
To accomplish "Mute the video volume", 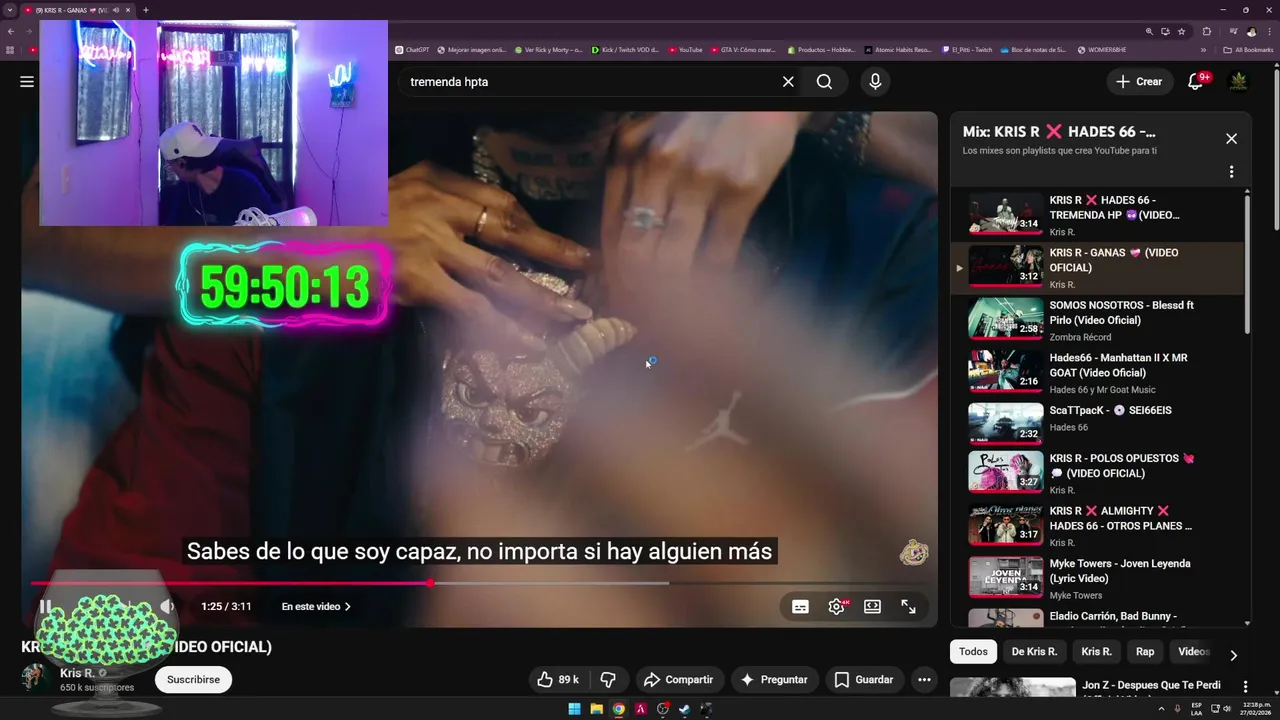I will click(x=167, y=607).
